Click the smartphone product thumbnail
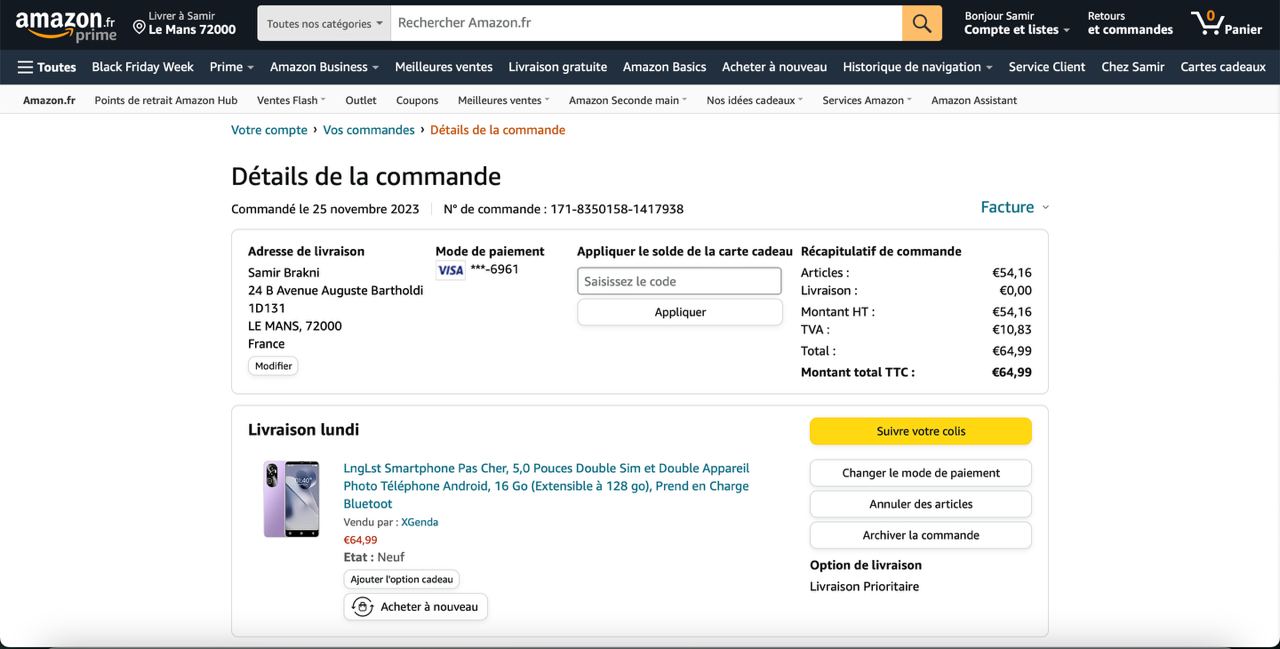Image resolution: width=1280 pixels, height=649 pixels. 291,499
